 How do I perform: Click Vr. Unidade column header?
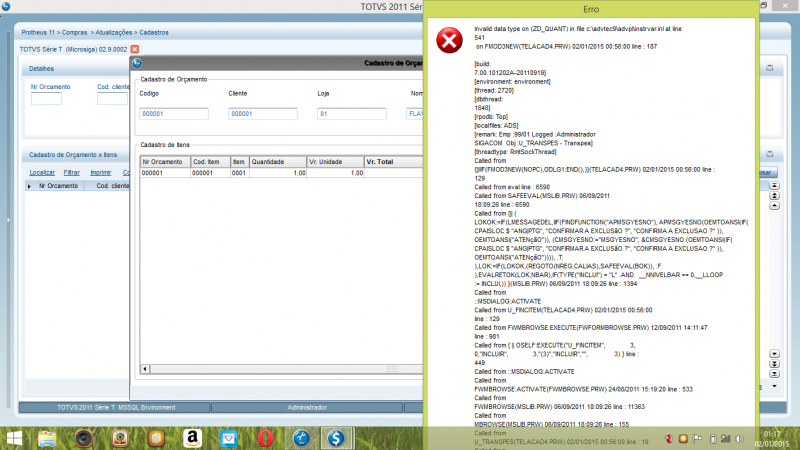click(335, 162)
